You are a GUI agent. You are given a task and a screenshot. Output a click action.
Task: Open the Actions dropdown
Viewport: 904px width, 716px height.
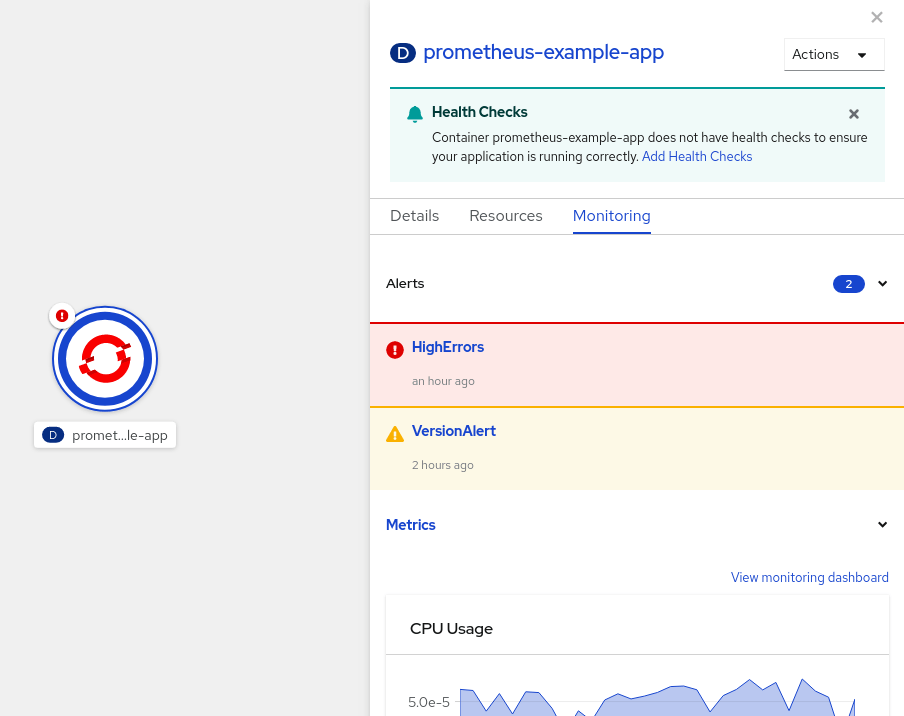833,54
